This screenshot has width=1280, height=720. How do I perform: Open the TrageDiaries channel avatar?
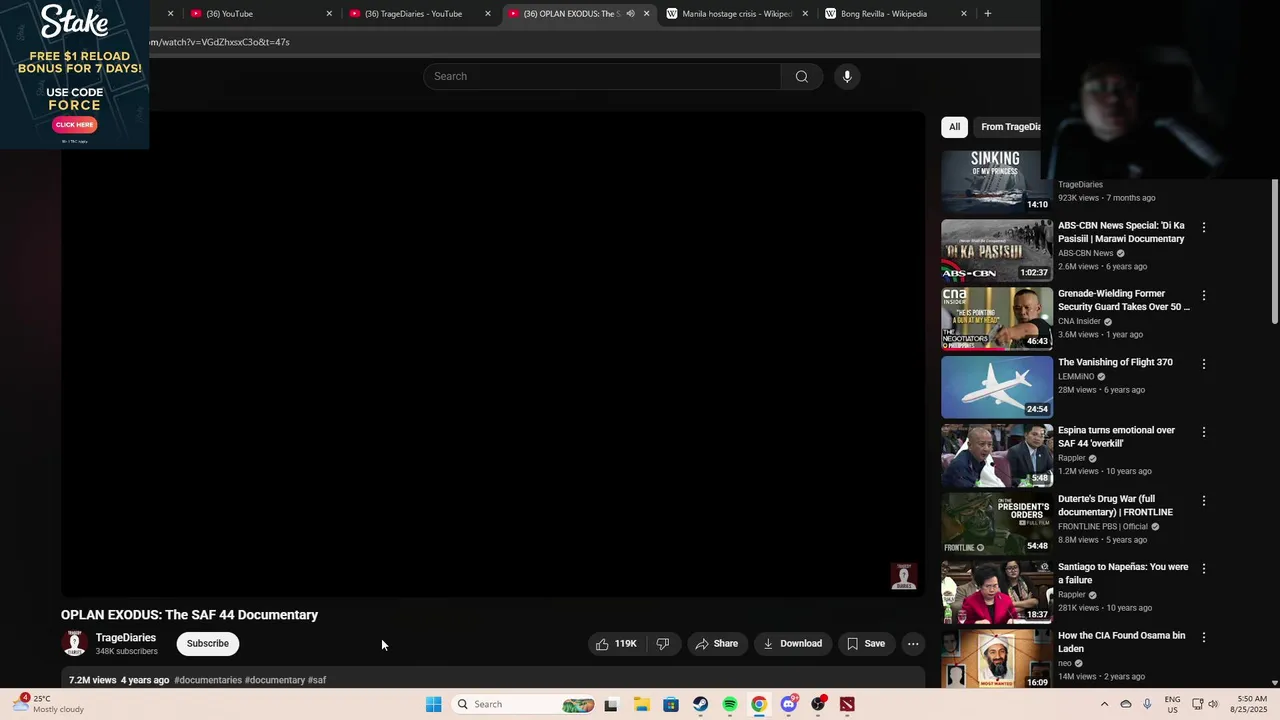[x=74, y=644]
